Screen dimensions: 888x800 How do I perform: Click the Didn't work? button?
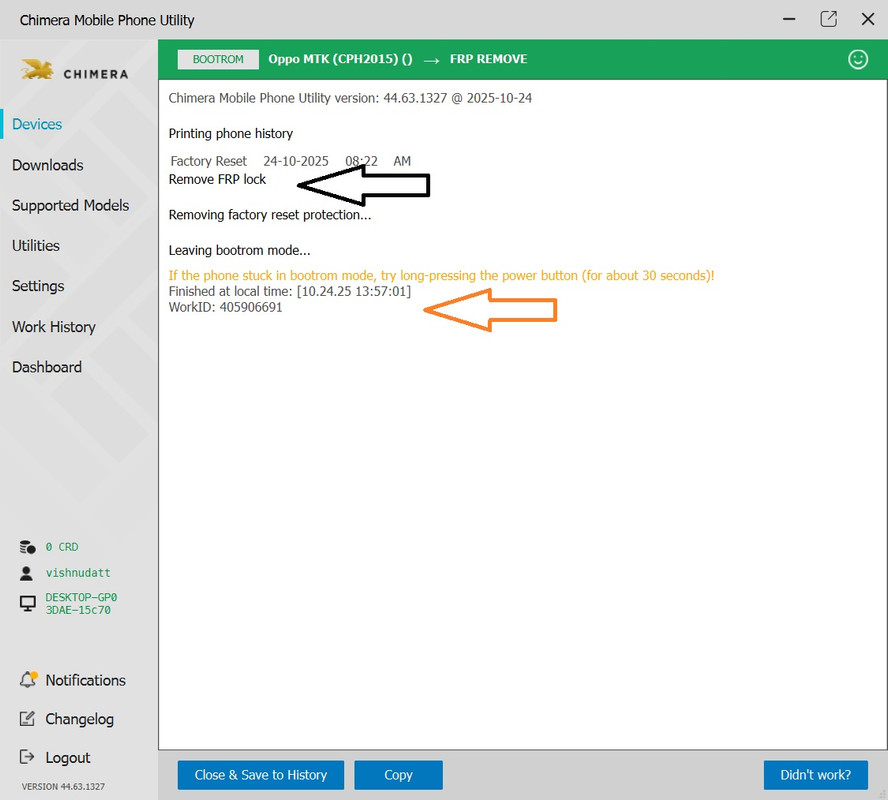[x=816, y=775]
